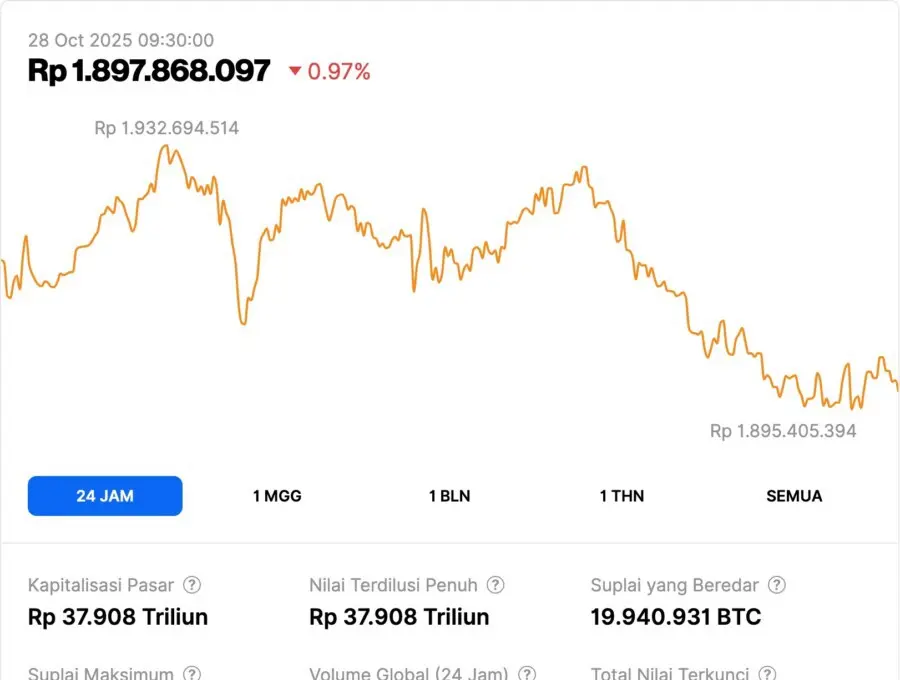Click the Volume Global (24 Jam) info icon
900x680 pixels.
527,674
